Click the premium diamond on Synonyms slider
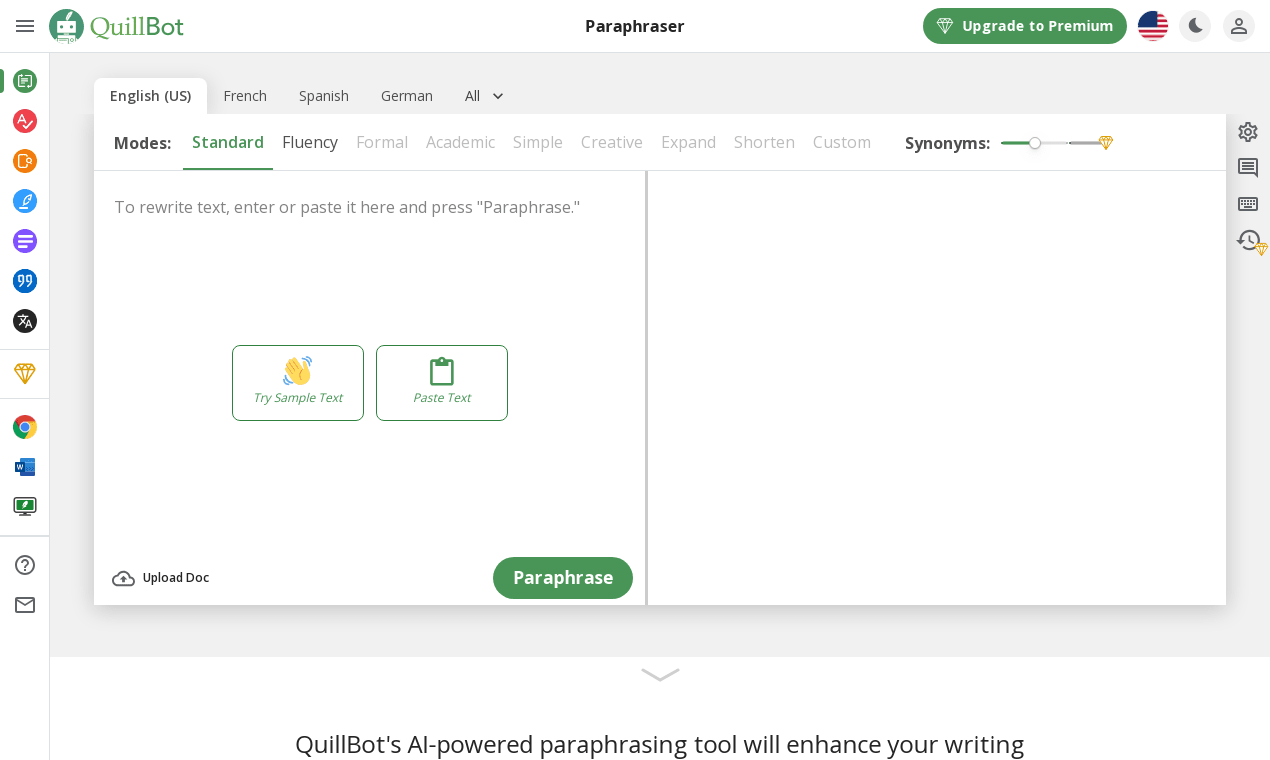 (1105, 143)
